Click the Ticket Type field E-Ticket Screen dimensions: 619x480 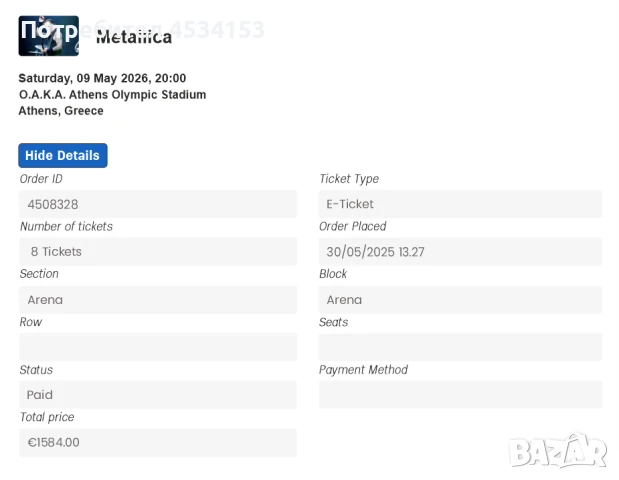[460, 204]
